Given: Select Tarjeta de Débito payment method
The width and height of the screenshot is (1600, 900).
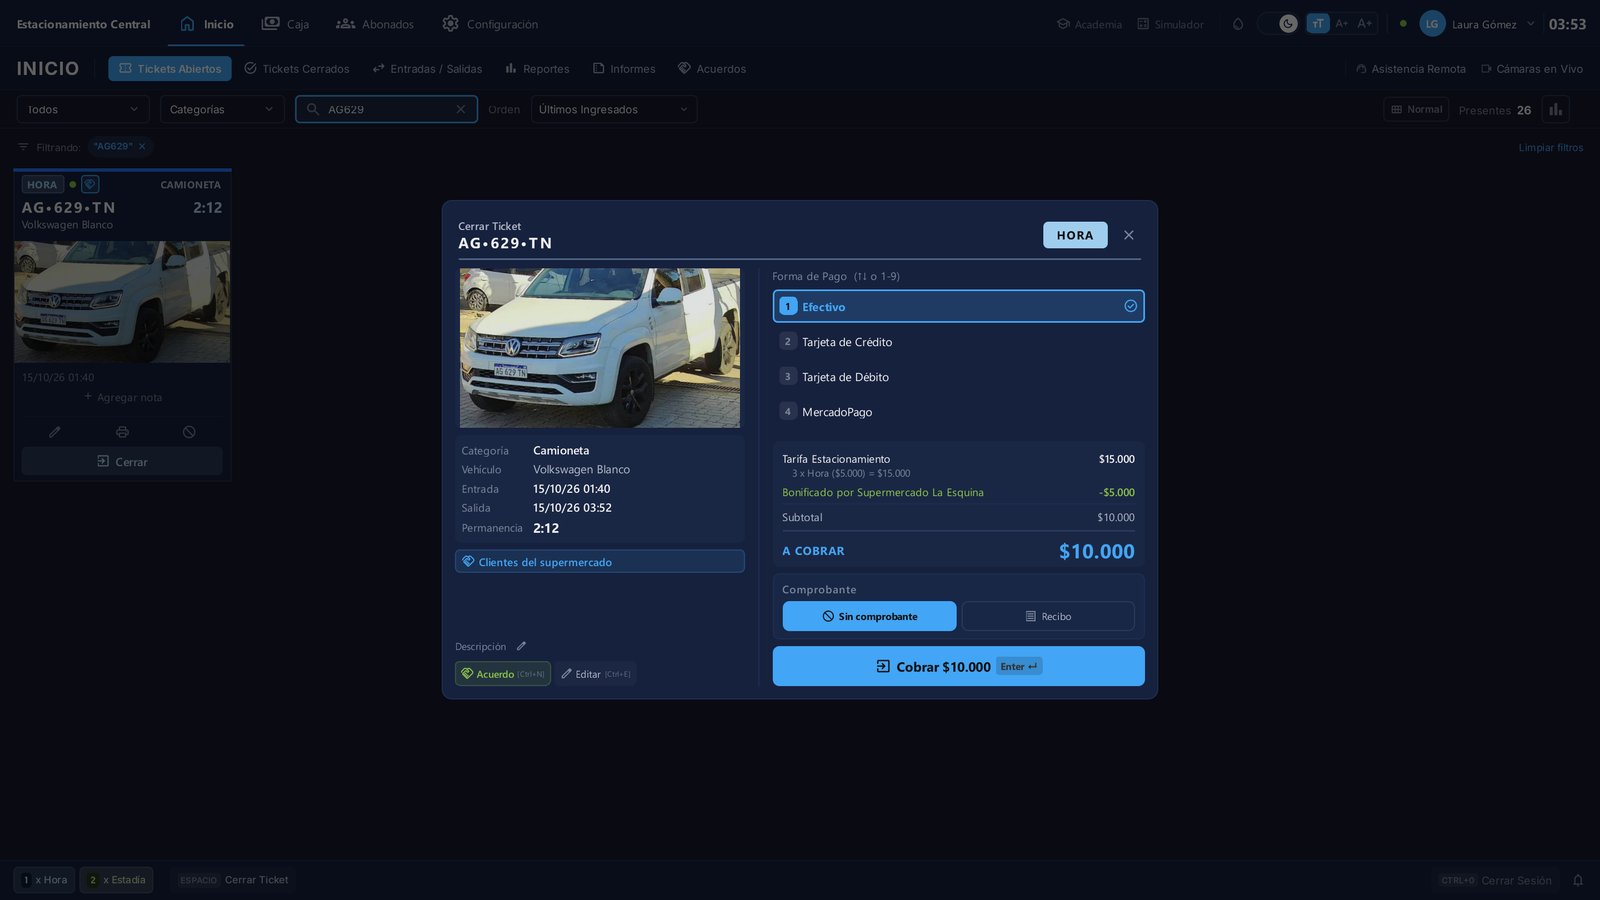Looking at the screenshot, I should tap(958, 377).
